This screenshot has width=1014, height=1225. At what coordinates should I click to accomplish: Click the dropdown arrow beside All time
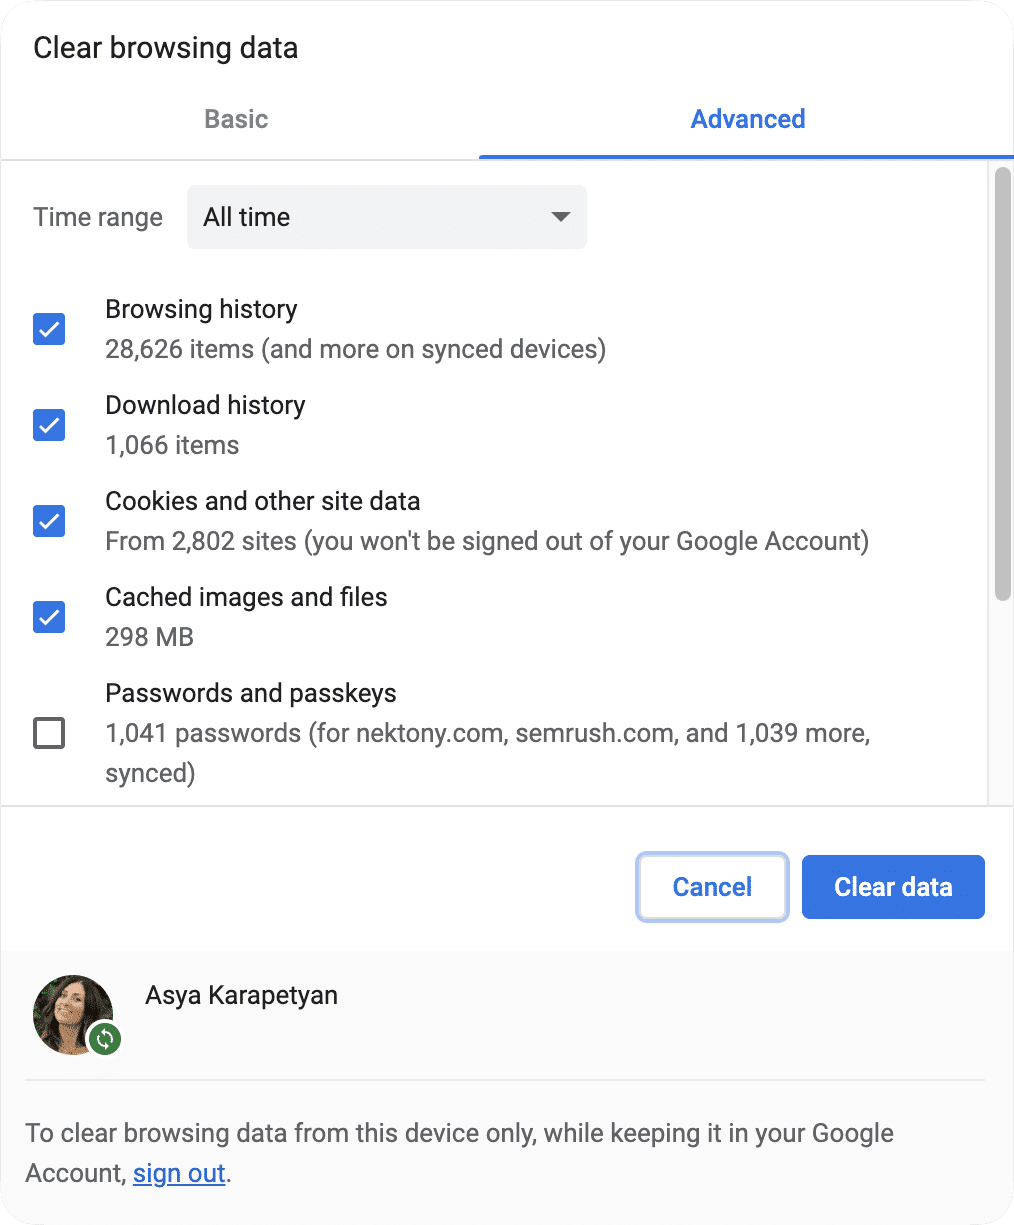560,217
